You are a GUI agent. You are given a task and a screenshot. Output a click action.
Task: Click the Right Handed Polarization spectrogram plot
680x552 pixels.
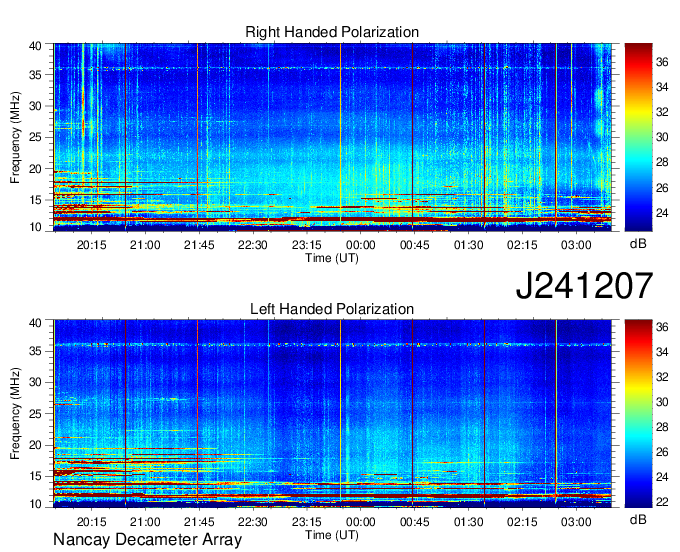click(332, 137)
